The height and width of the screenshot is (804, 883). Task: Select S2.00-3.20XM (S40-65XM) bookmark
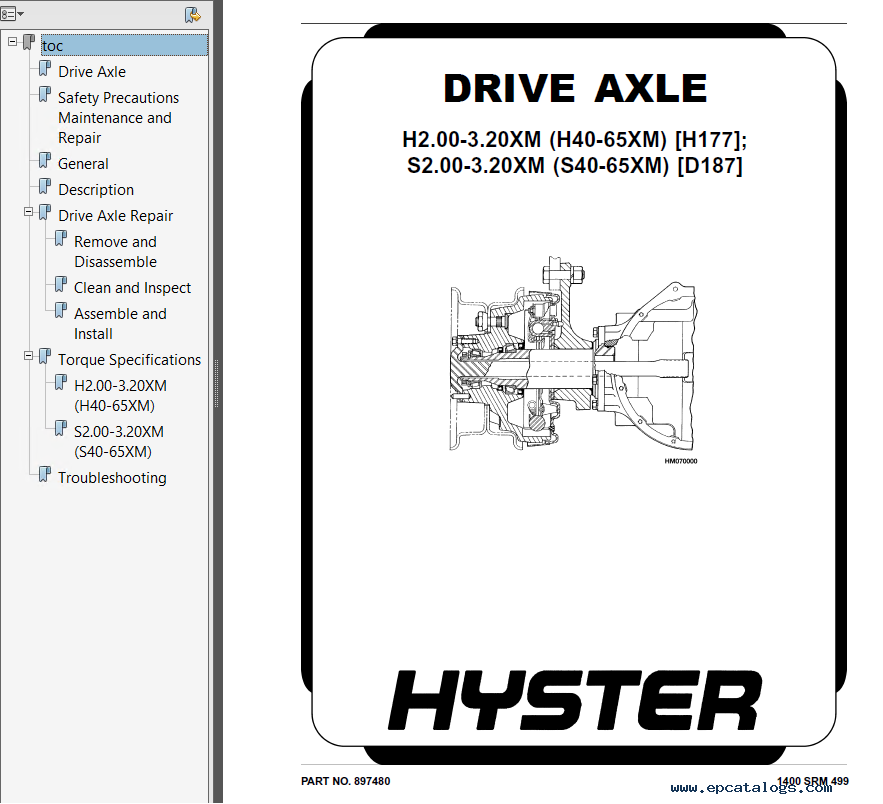tap(119, 442)
